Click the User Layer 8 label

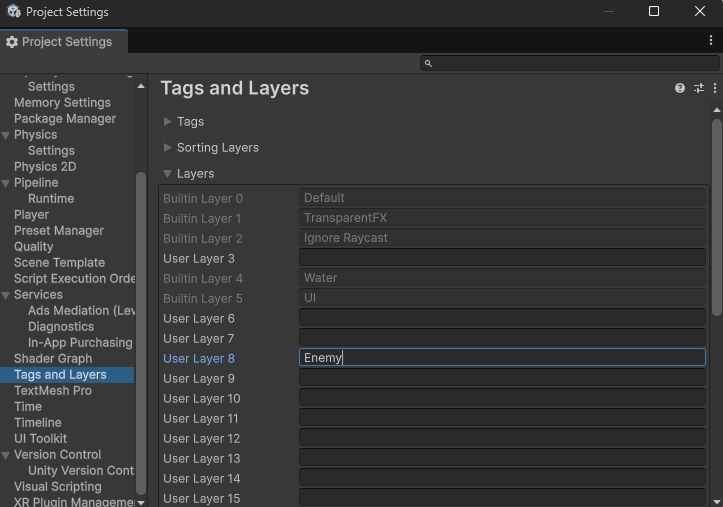pos(199,359)
